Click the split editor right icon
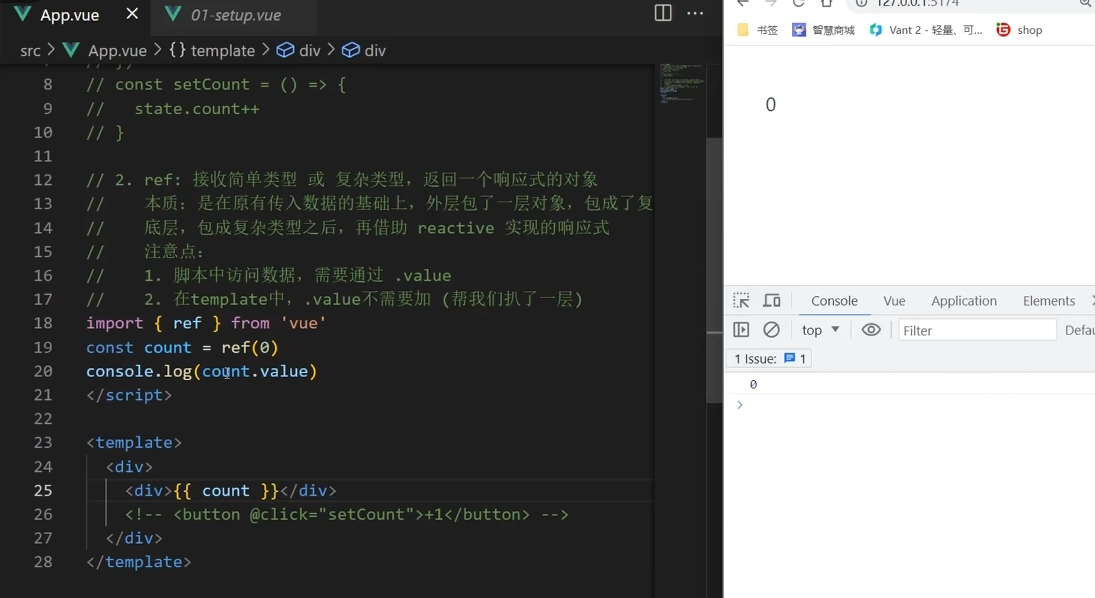This screenshot has height=598, width=1095. point(663,13)
